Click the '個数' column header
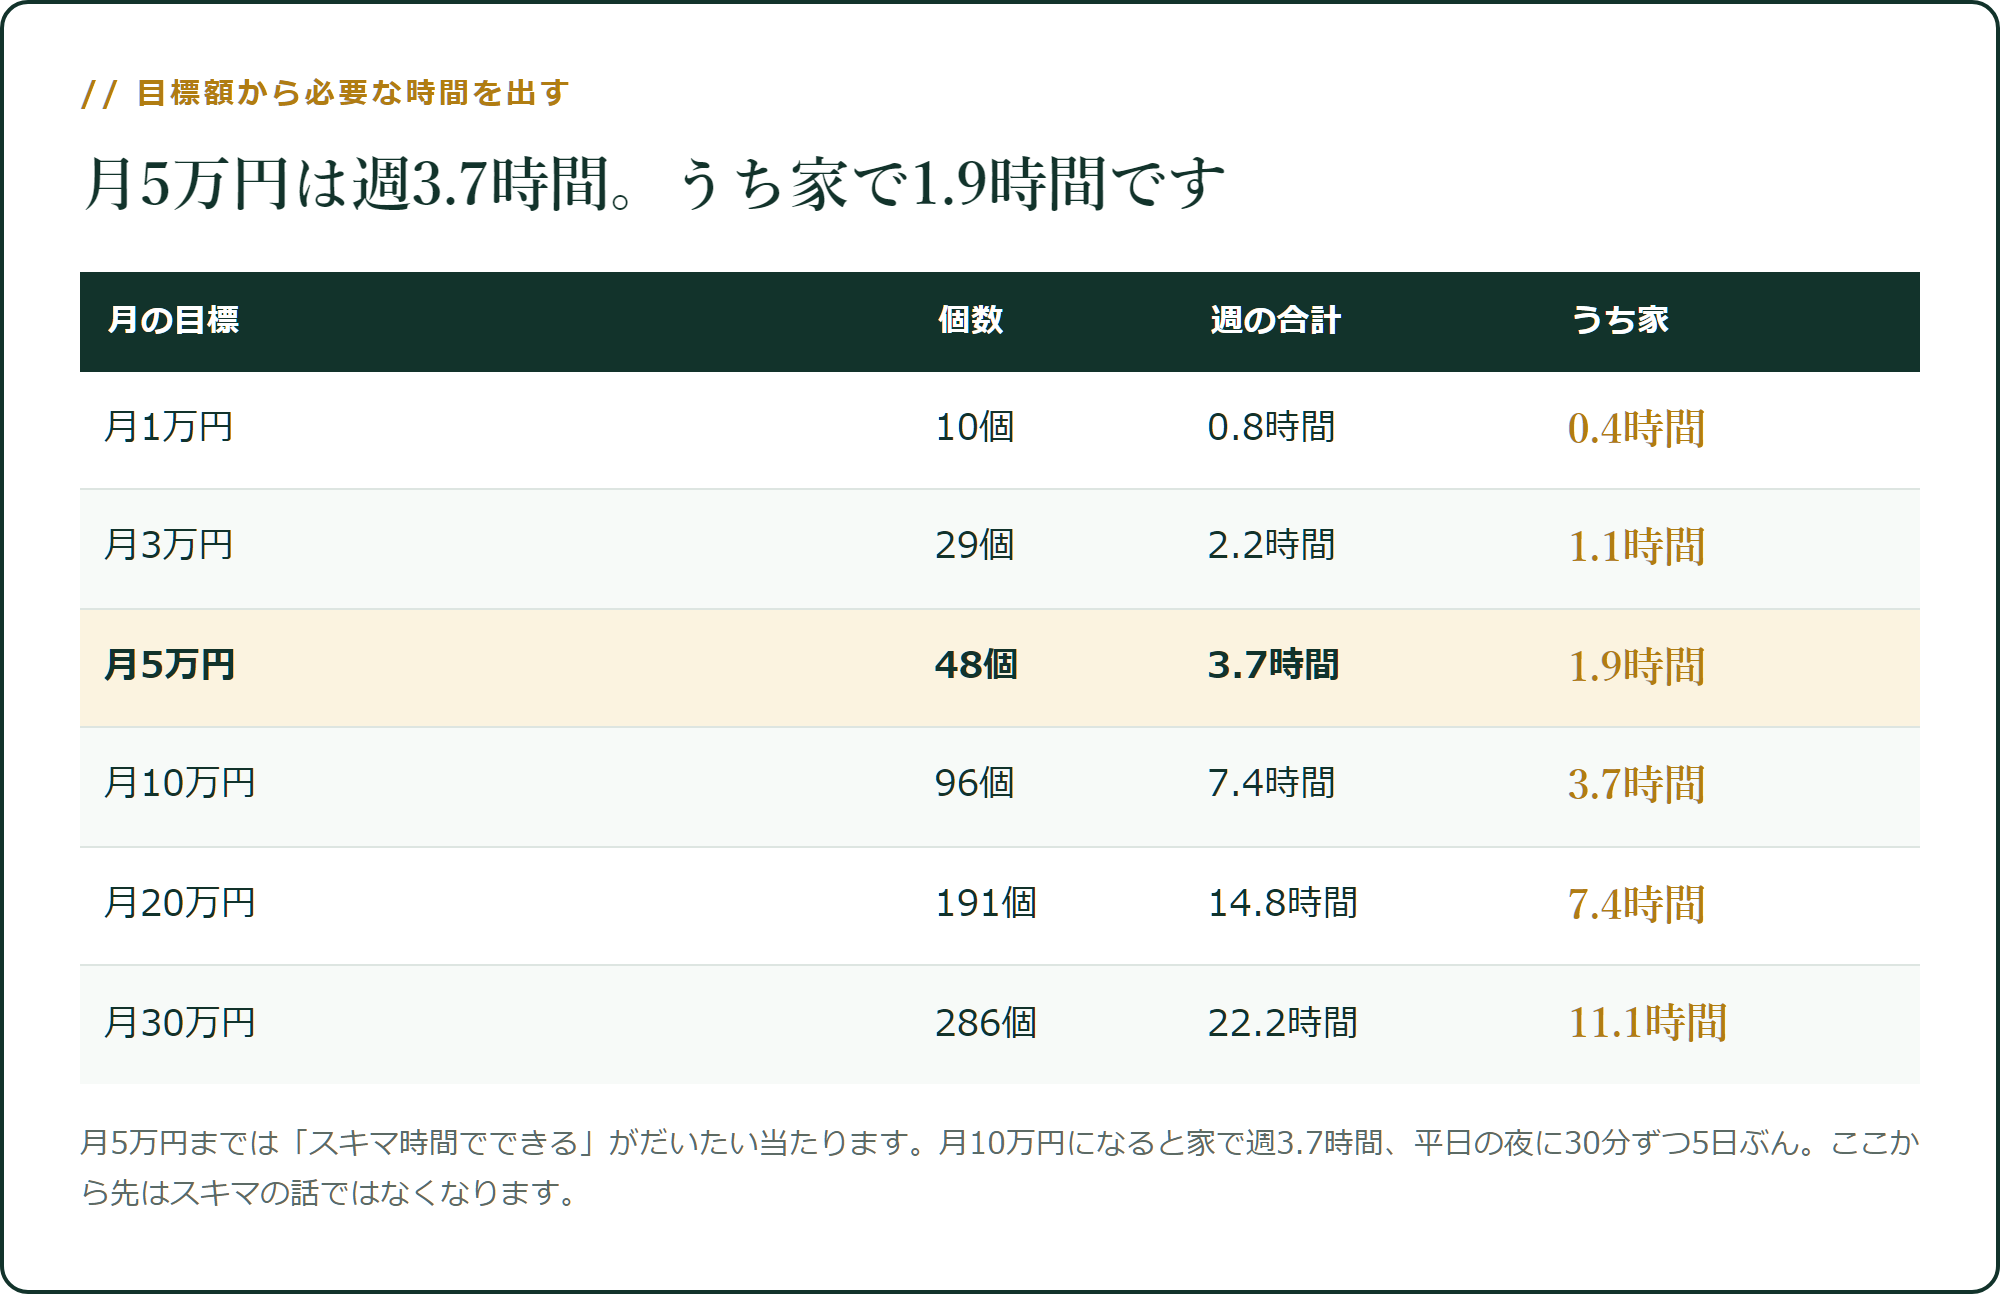The image size is (2000, 1294). [x=970, y=320]
